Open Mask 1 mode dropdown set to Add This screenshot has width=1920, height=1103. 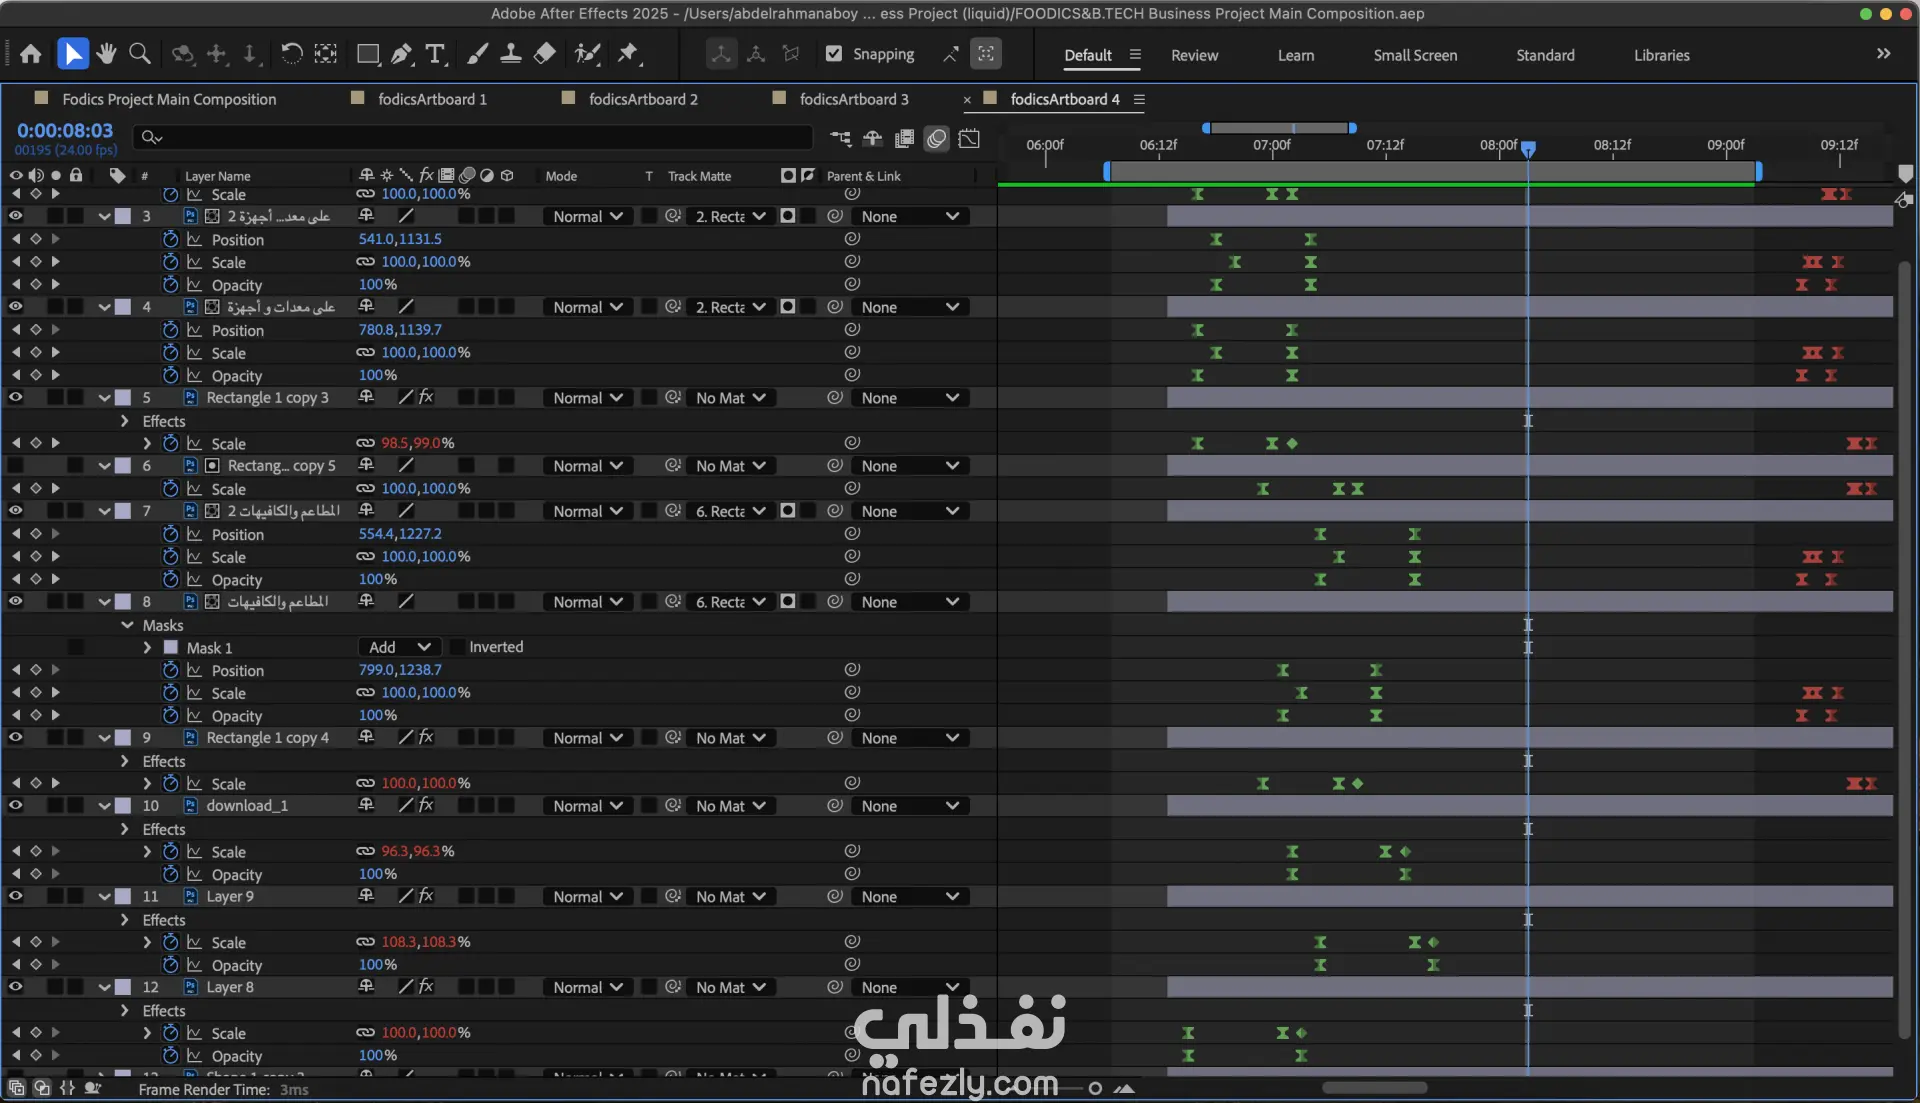point(399,647)
